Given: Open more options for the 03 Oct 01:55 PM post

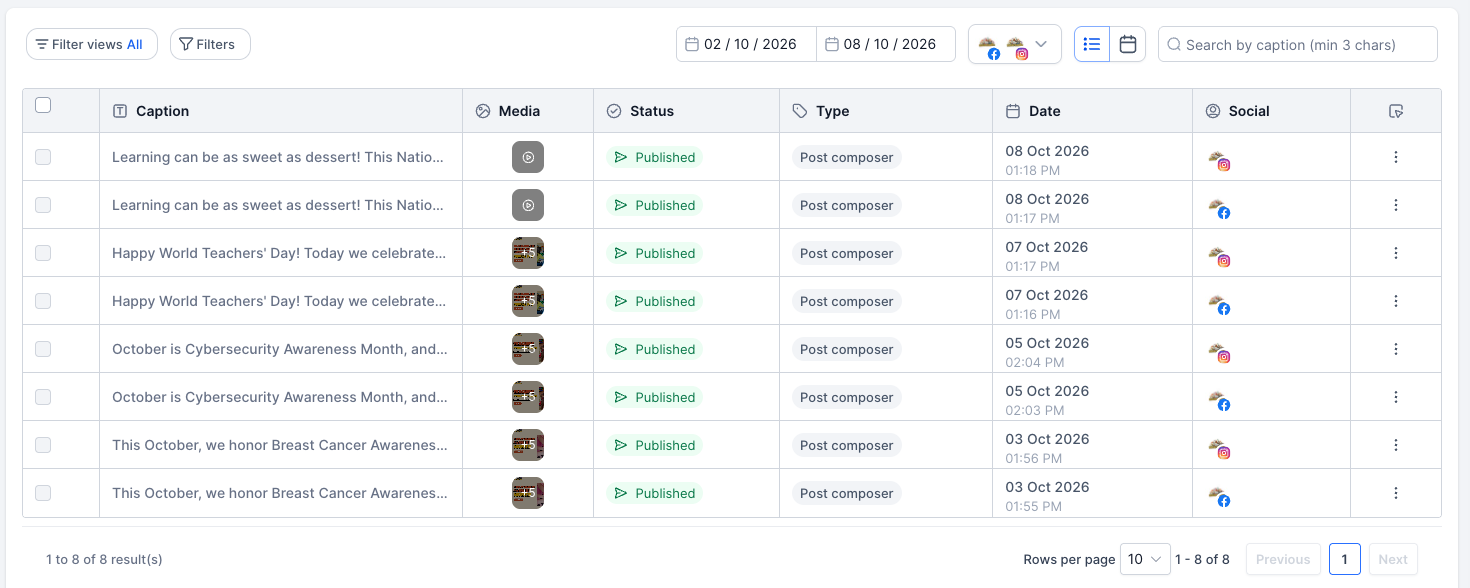Looking at the screenshot, I should [x=1396, y=493].
